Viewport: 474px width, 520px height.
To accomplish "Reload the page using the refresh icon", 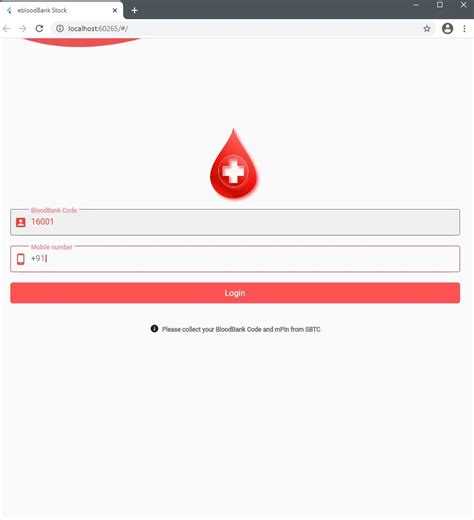I will click(x=39, y=29).
